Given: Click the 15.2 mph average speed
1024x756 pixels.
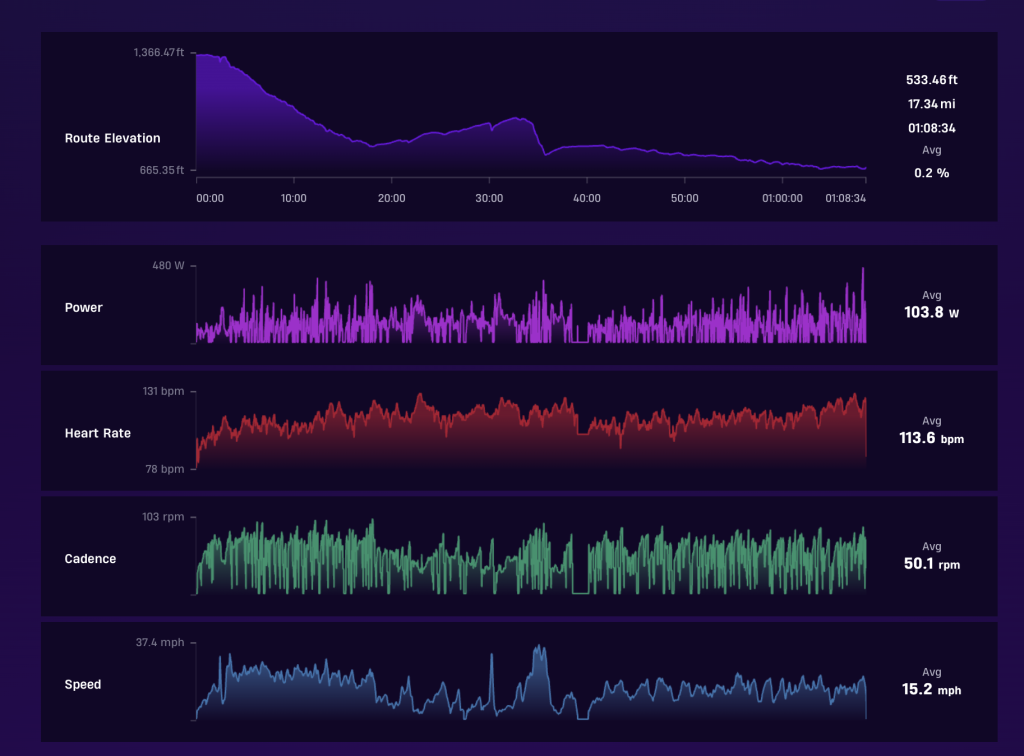Looking at the screenshot, I should pos(932,689).
